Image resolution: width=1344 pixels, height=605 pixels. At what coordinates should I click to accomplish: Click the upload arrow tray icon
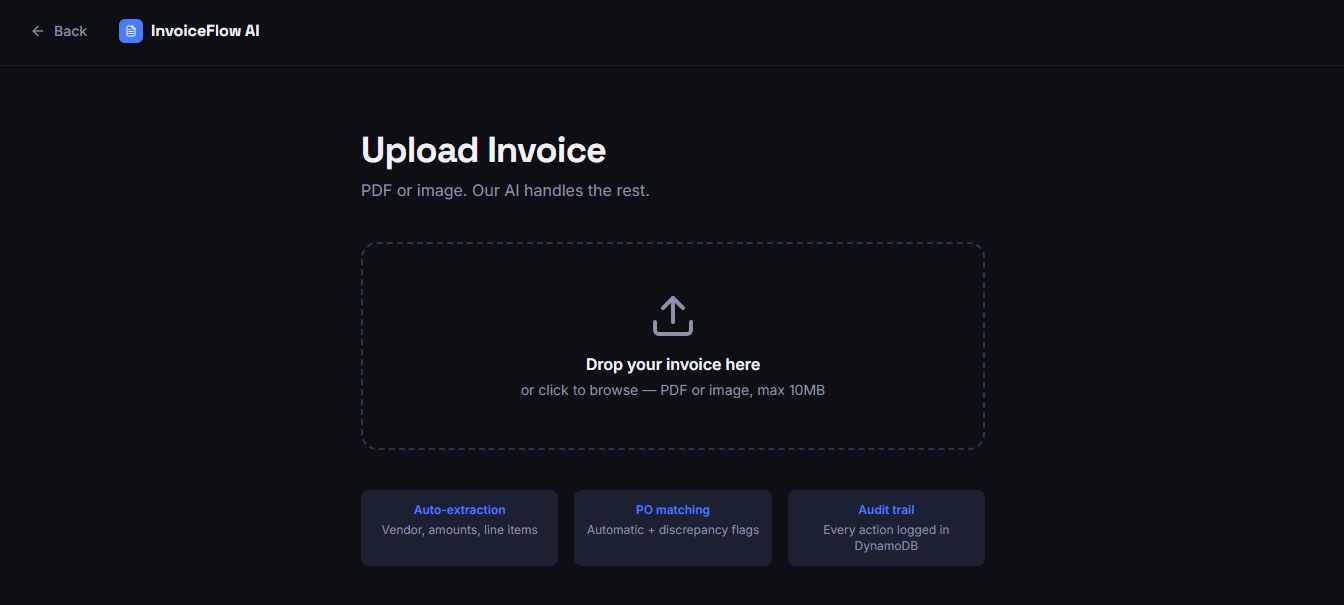pyautogui.click(x=673, y=316)
